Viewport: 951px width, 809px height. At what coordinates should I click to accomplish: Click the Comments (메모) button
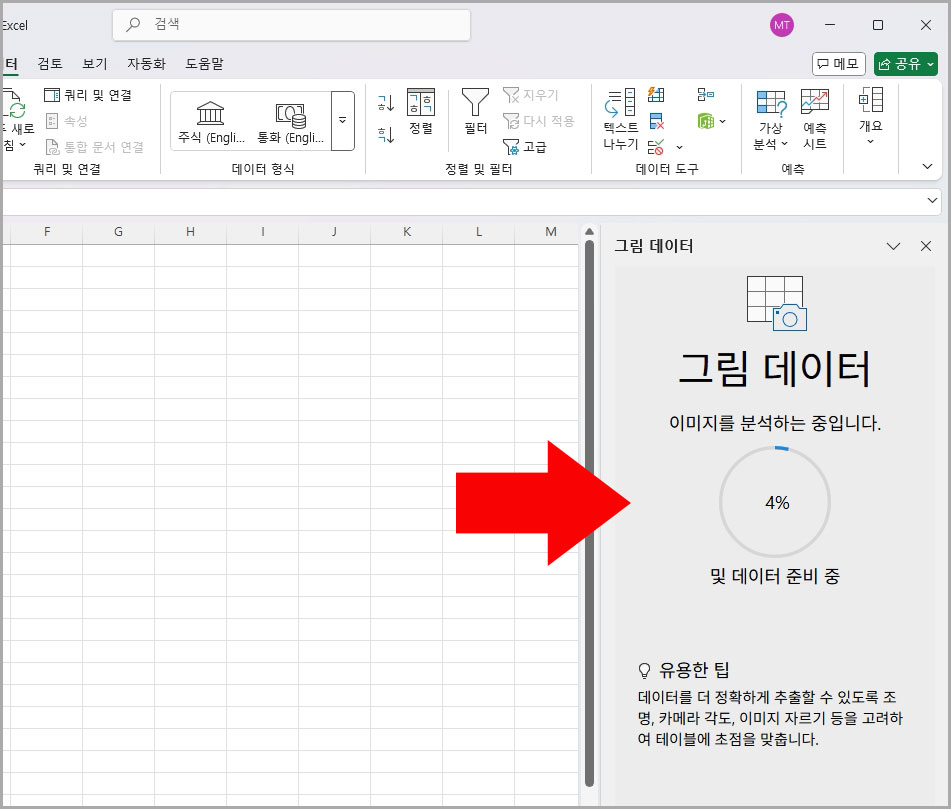(838, 64)
